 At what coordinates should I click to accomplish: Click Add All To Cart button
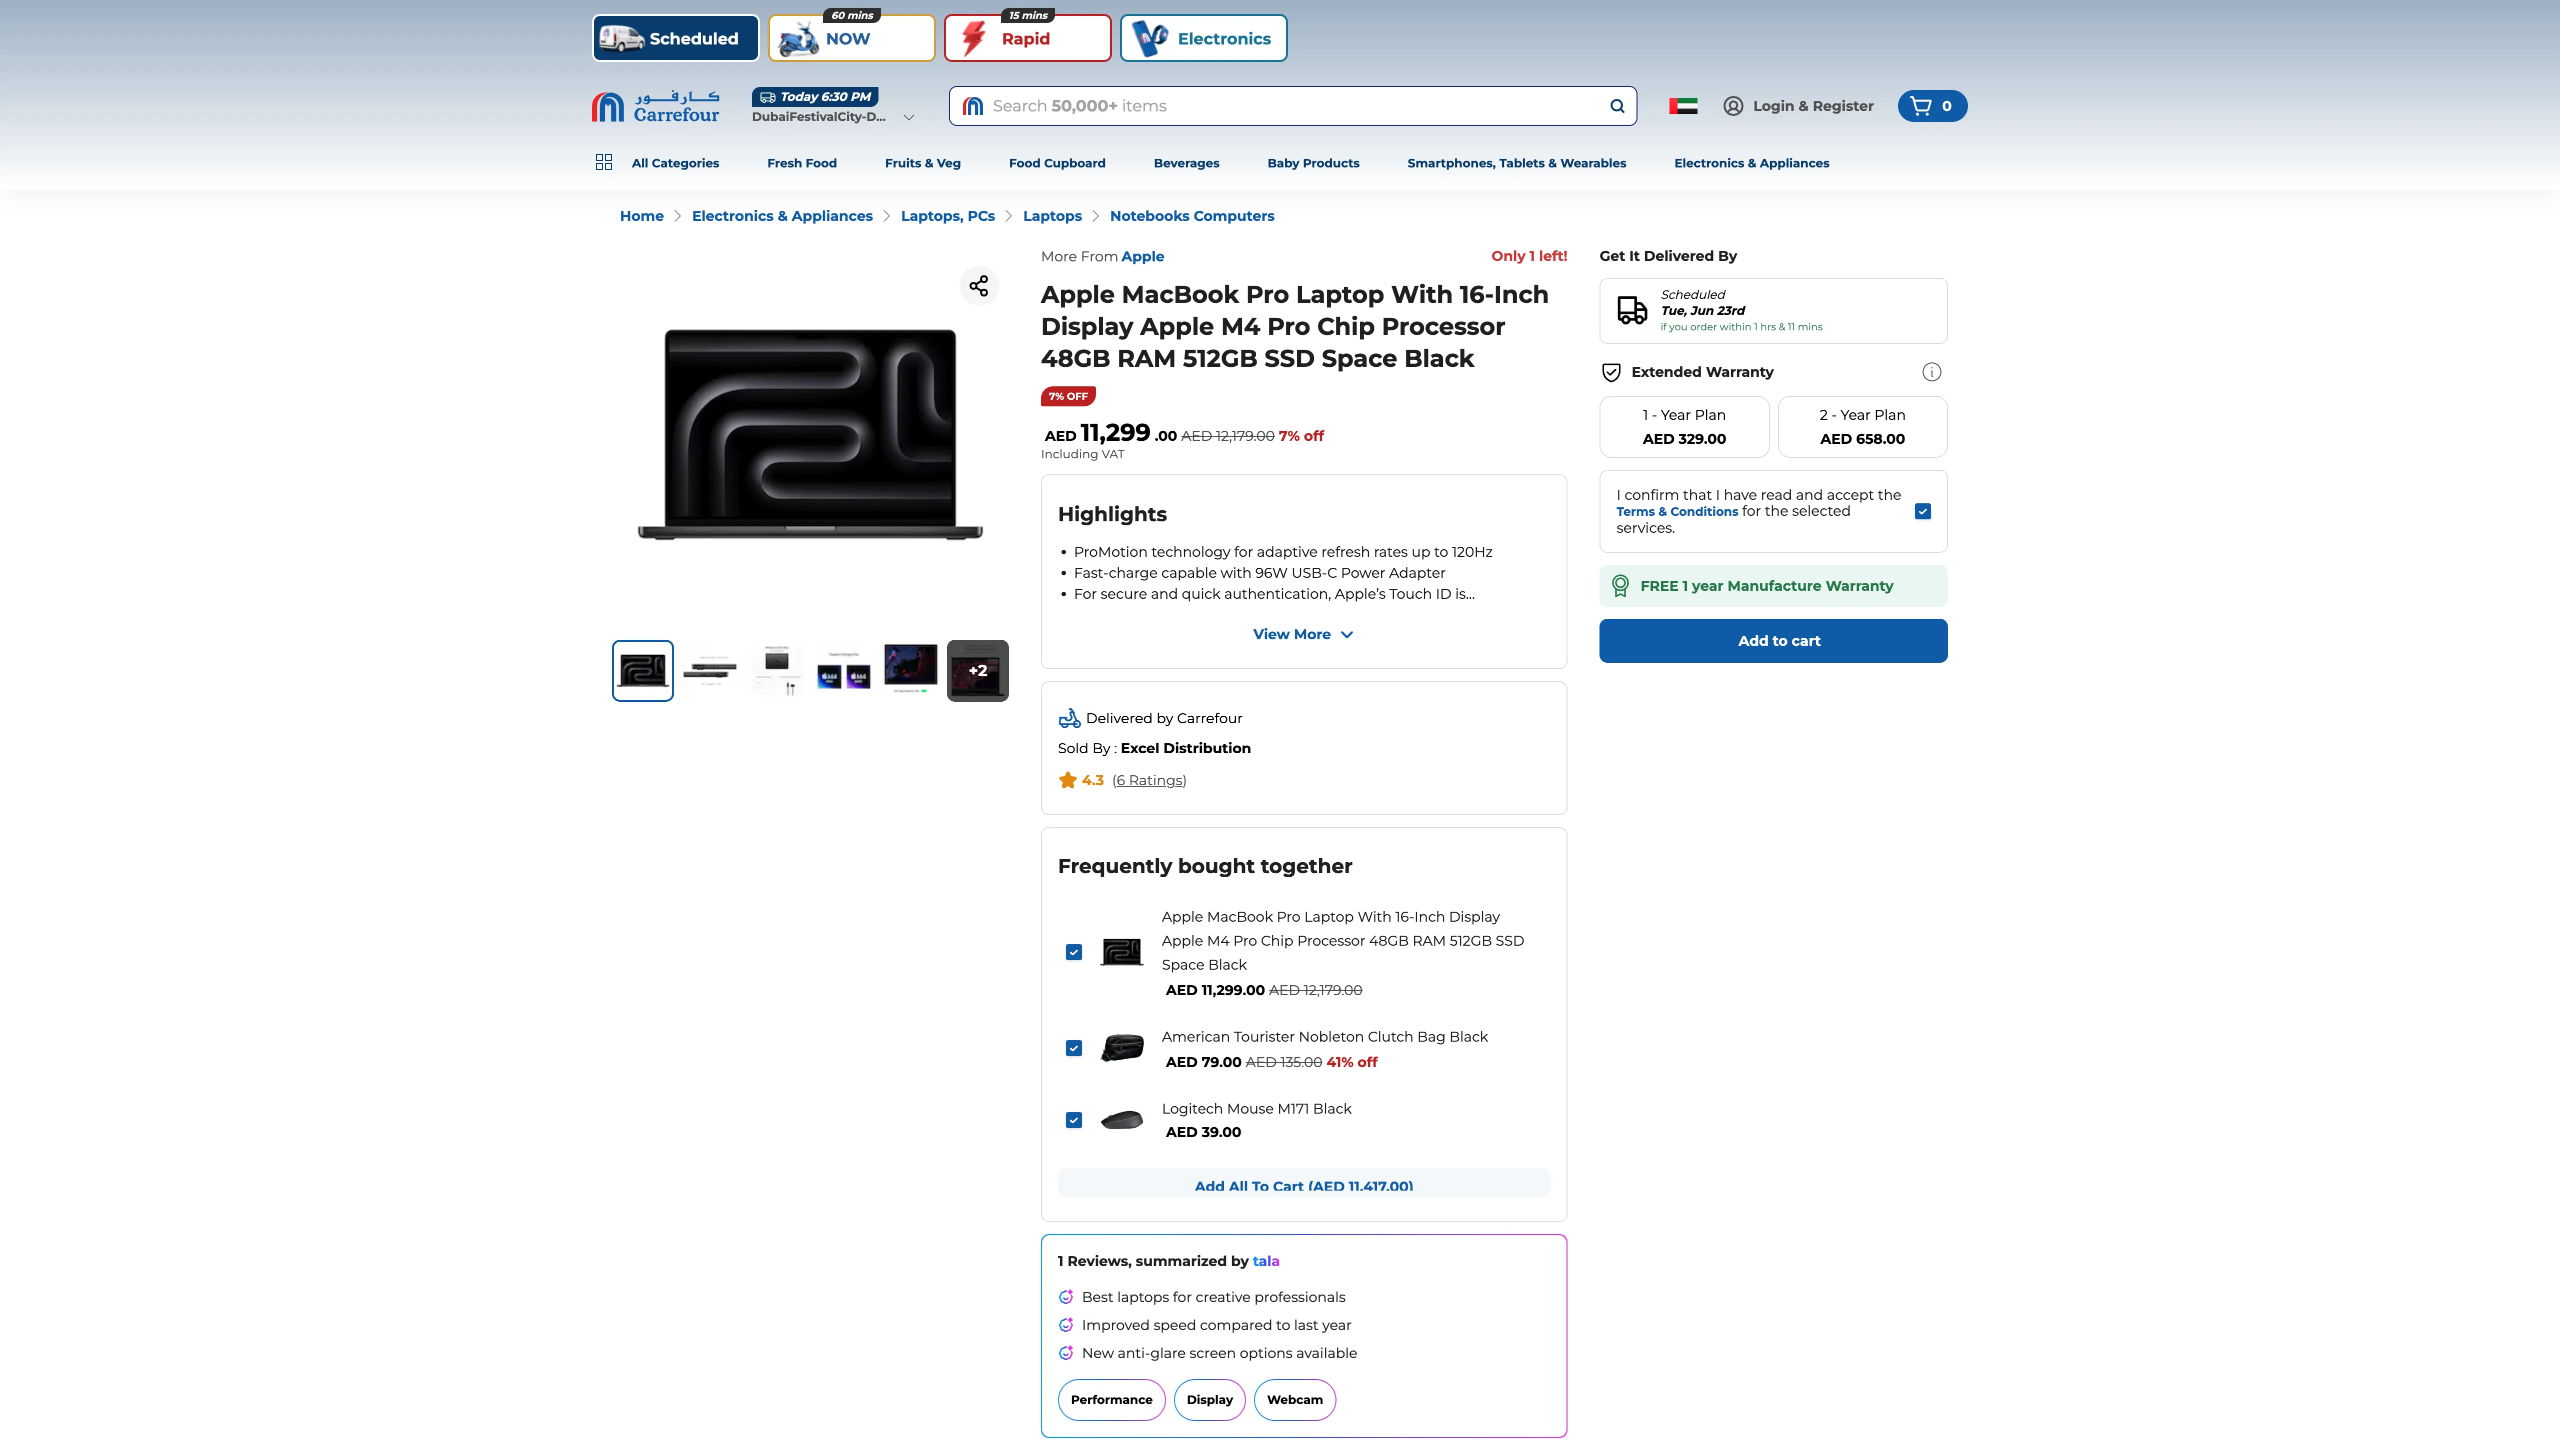(1303, 1184)
